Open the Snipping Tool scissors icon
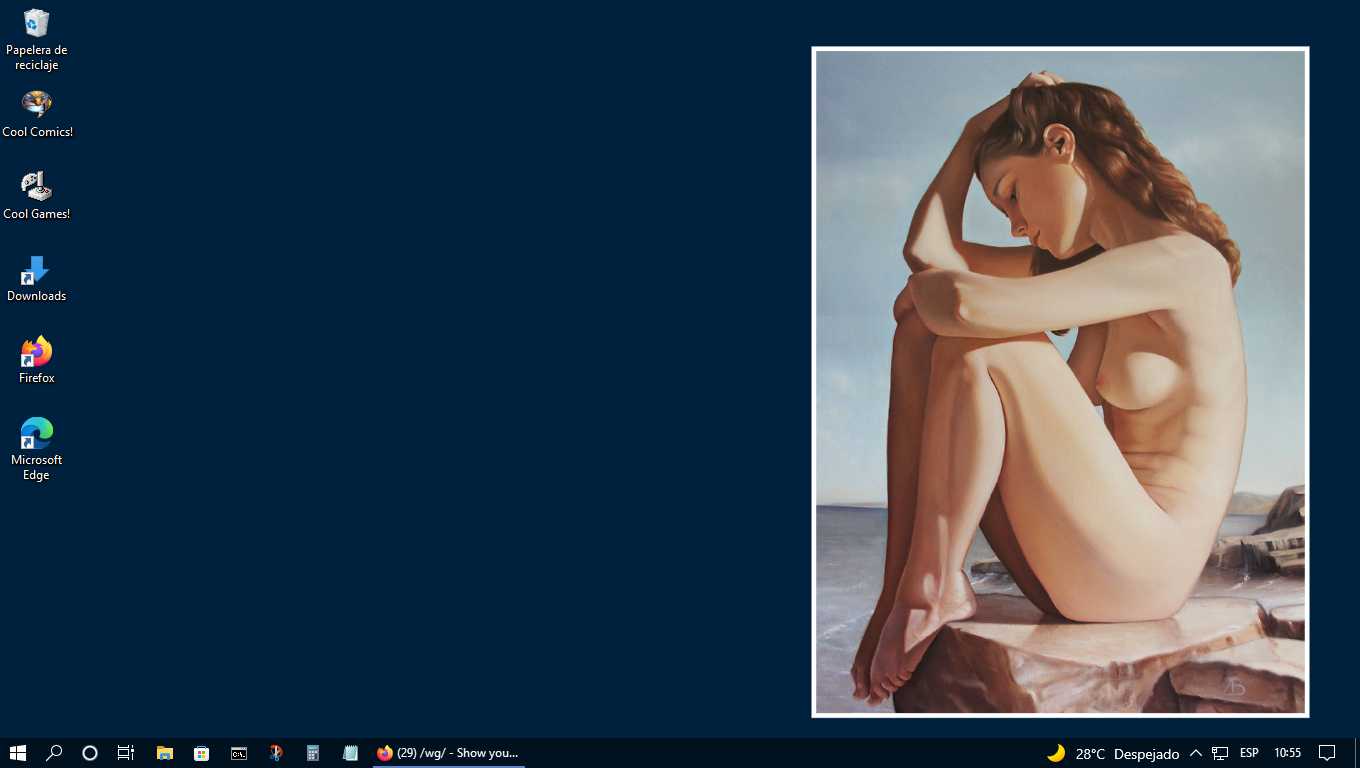Screen dimensions: 1360x768 point(276,753)
